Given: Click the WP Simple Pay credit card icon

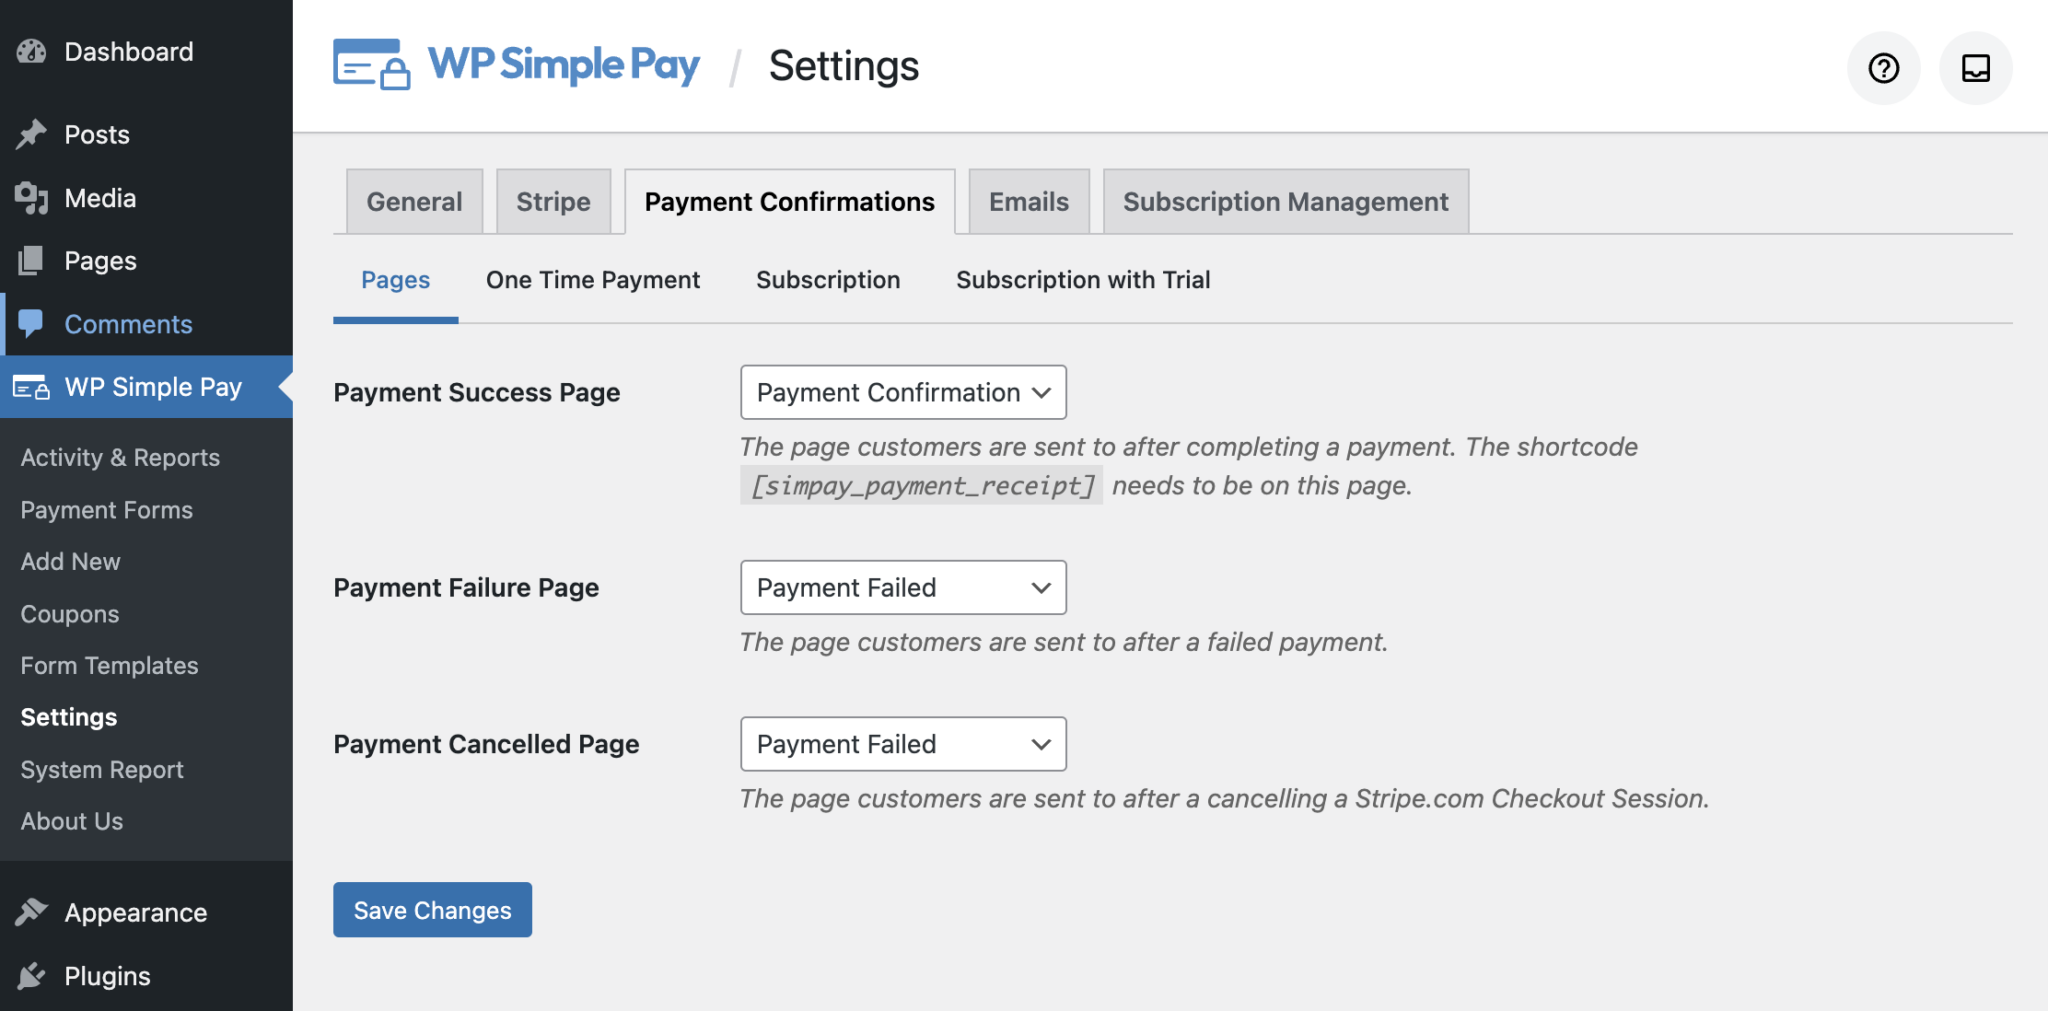Looking at the screenshot, I should click(30, 387).
